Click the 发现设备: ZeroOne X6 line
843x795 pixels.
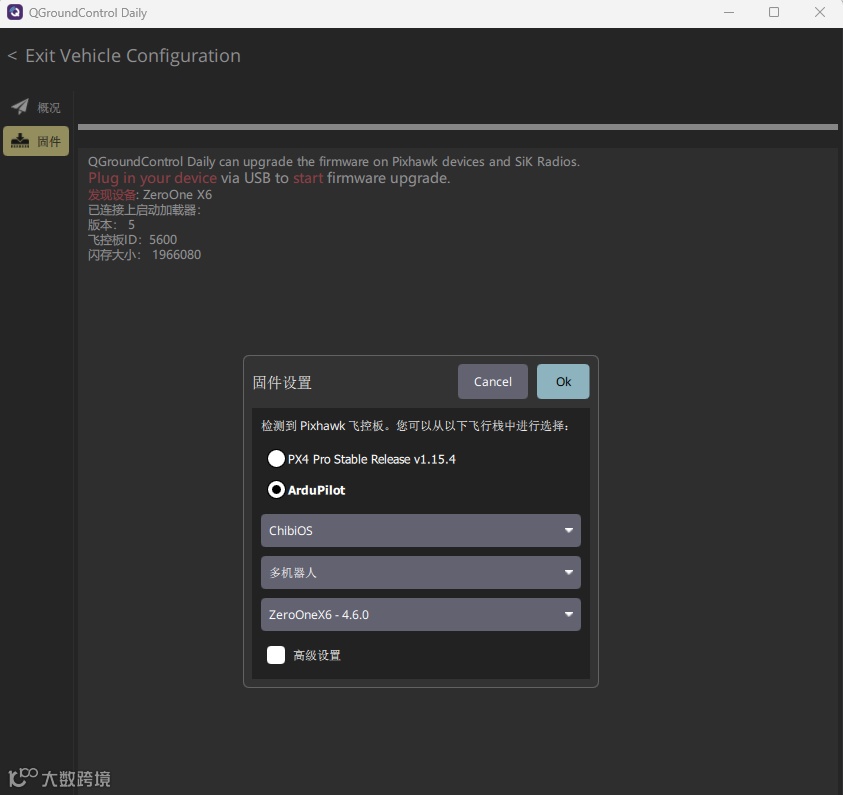(x=150, y=195)
